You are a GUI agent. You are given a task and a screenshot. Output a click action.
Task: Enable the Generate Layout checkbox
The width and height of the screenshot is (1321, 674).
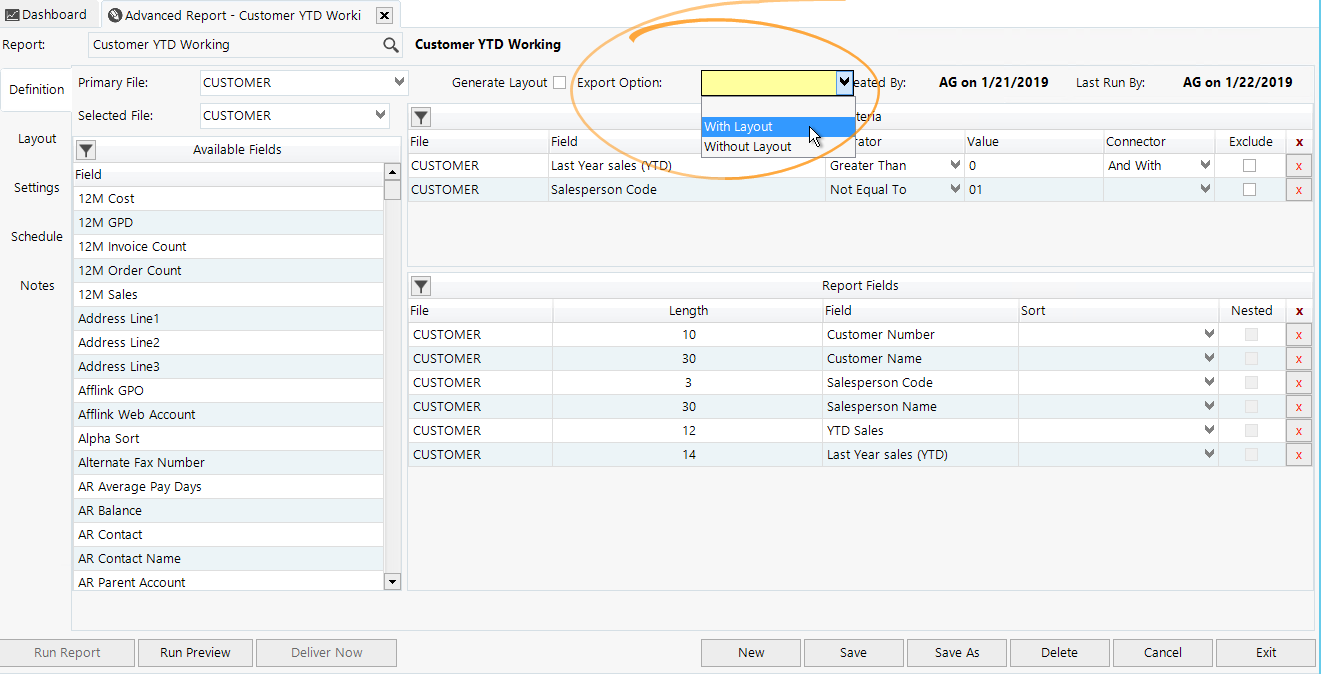(560, 82)
